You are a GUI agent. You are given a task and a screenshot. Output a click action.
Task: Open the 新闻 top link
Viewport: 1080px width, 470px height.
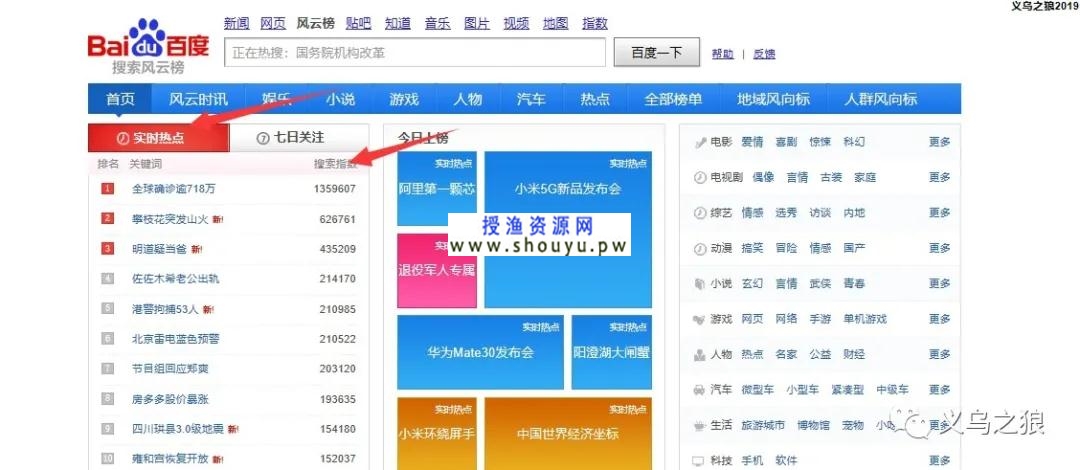tap(236, 23)
